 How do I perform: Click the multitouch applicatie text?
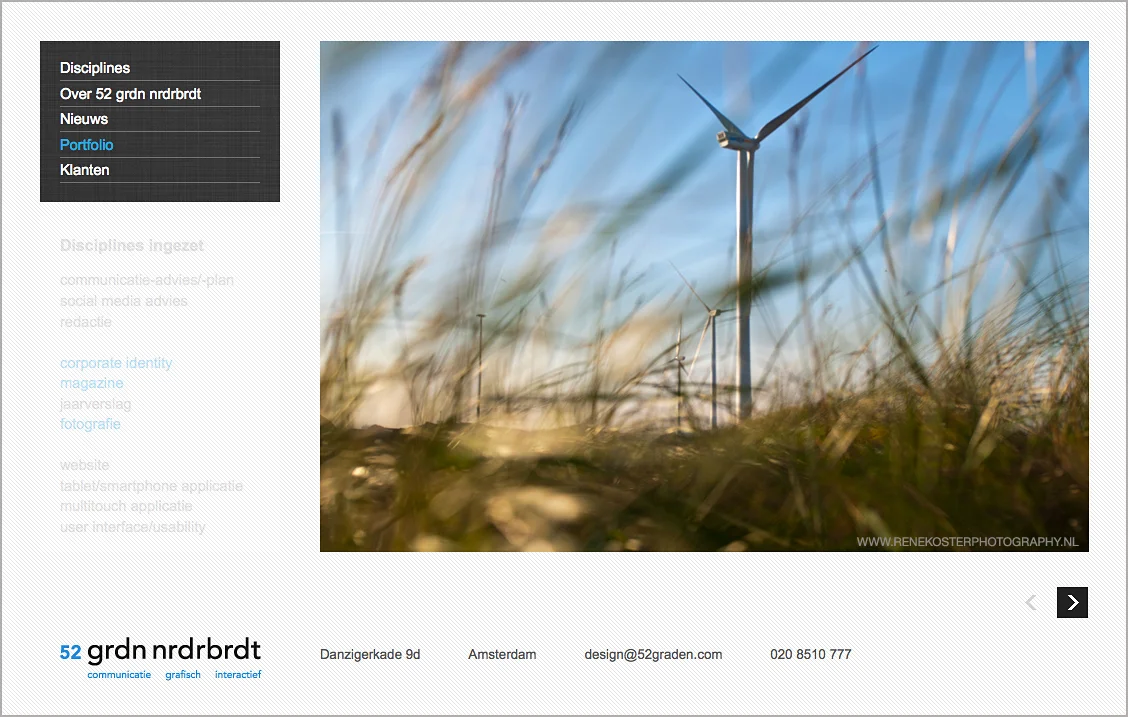[x=126, y=506]
